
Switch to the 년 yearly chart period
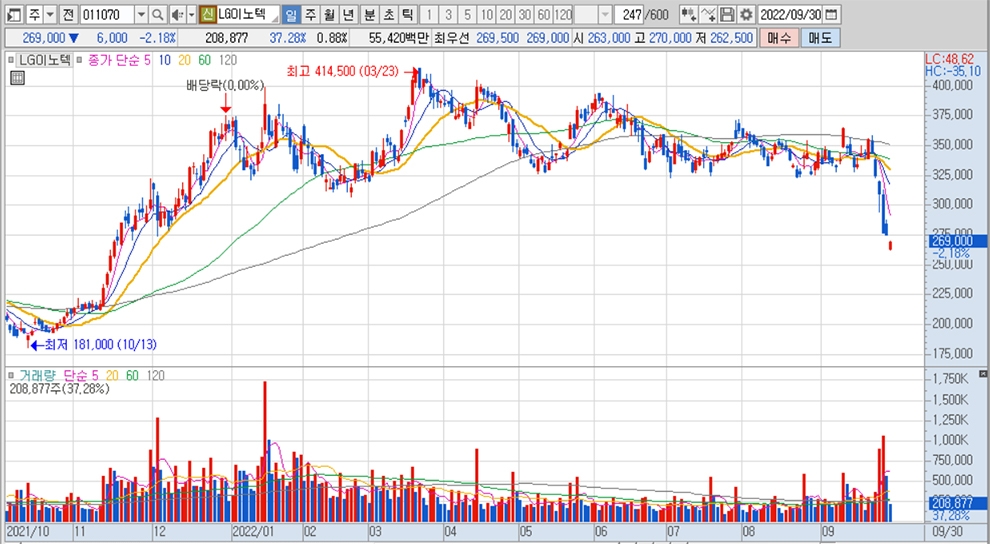tap(348, 14)
